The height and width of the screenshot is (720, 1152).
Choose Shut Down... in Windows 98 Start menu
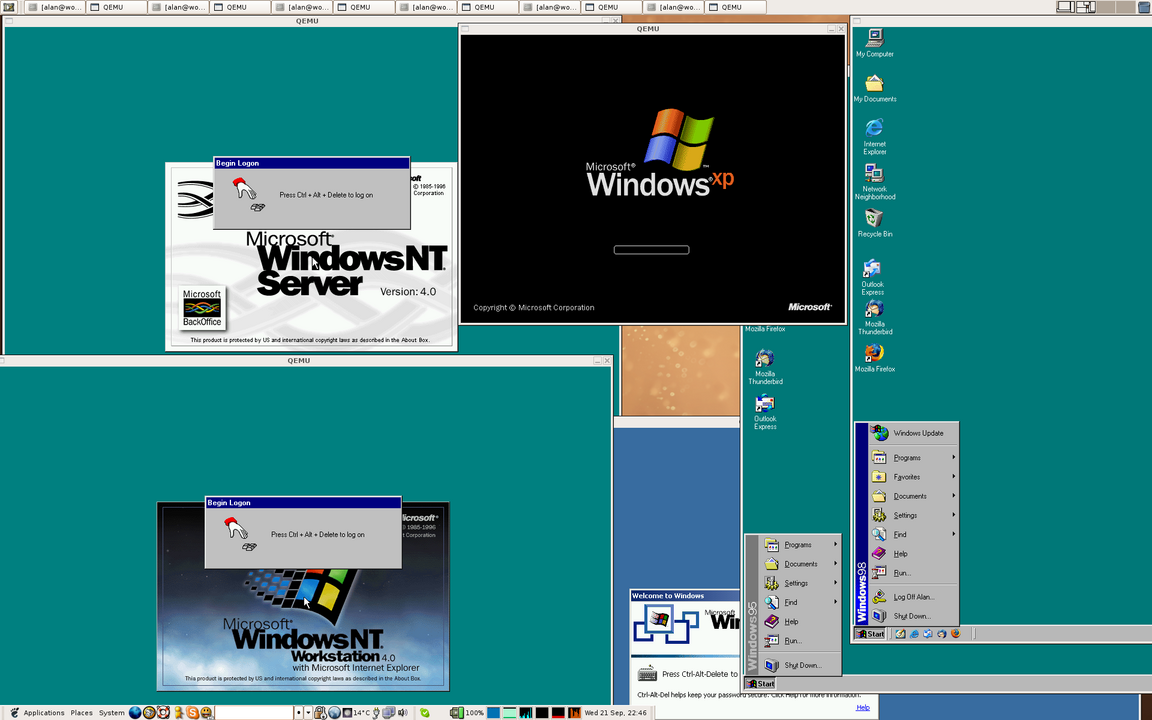pyautogui.click(x=913, y=616)
